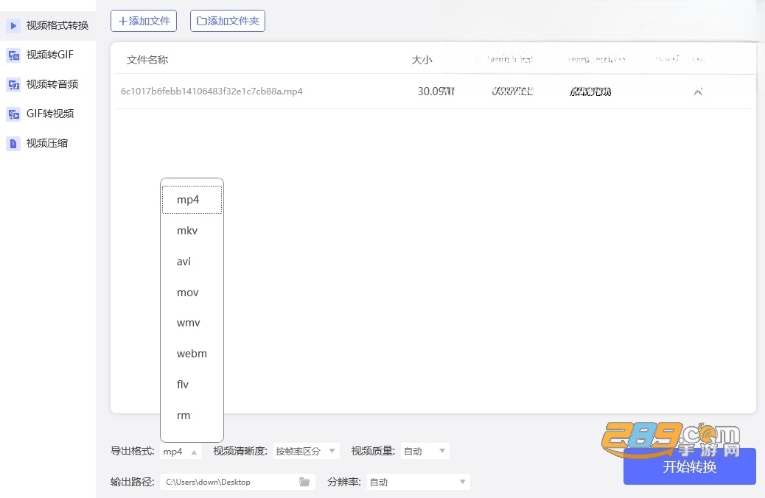
Task: Switch to GIF转视频 in sidebar
Action: [48, 114]
